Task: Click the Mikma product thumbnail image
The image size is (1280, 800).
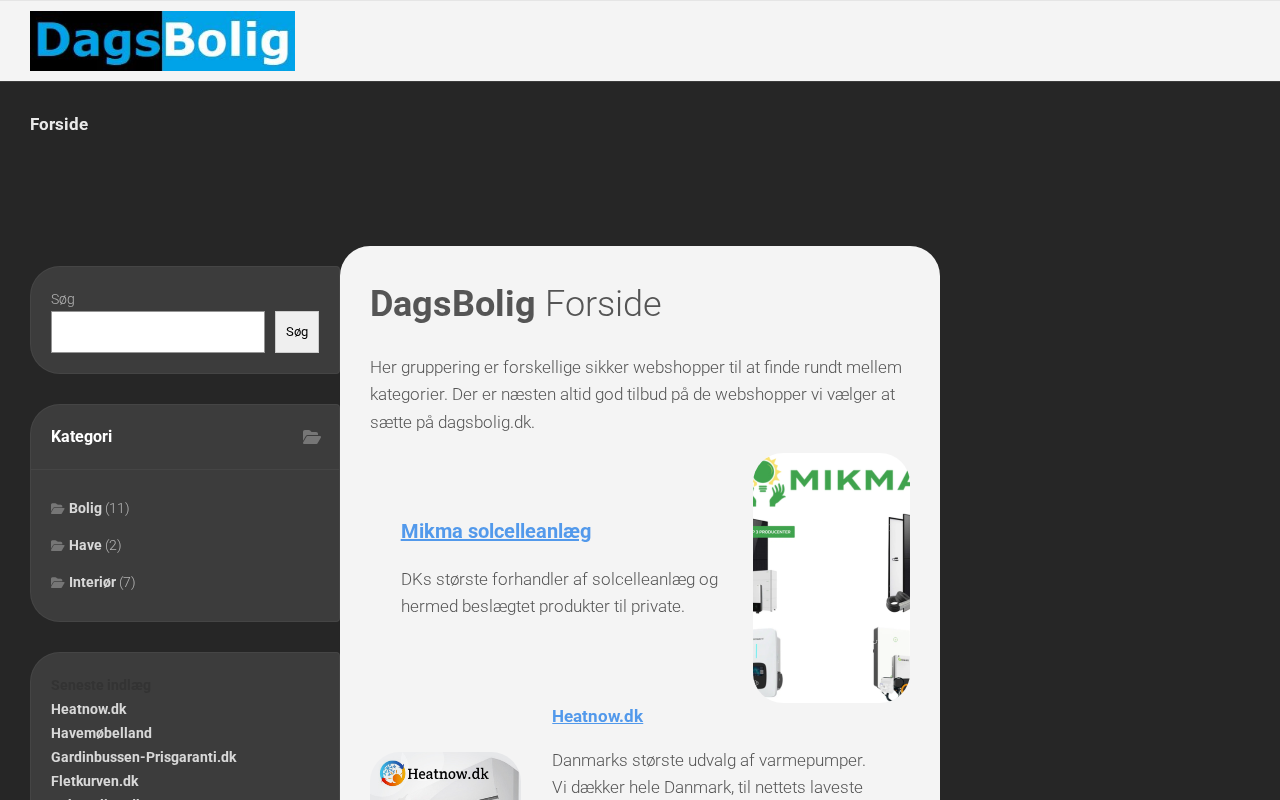Action: 831,578
